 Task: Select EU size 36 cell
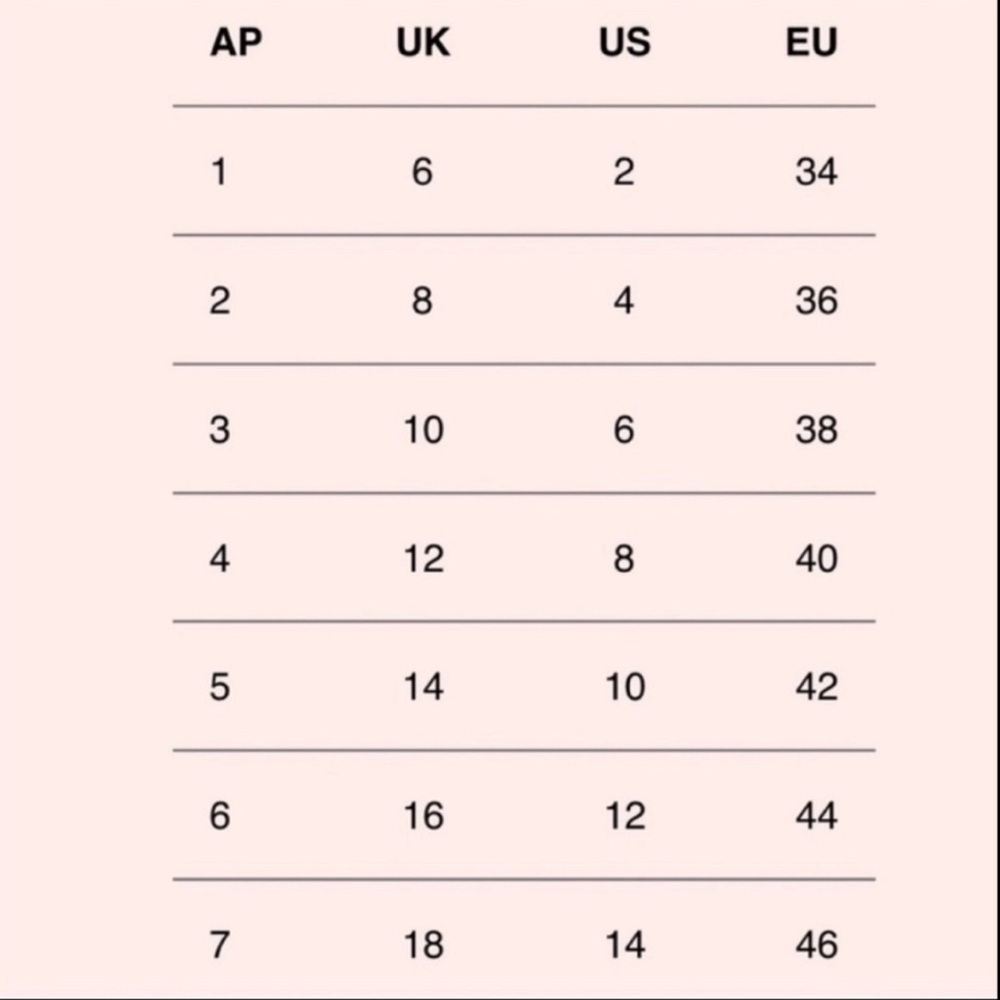coord(816,301)
